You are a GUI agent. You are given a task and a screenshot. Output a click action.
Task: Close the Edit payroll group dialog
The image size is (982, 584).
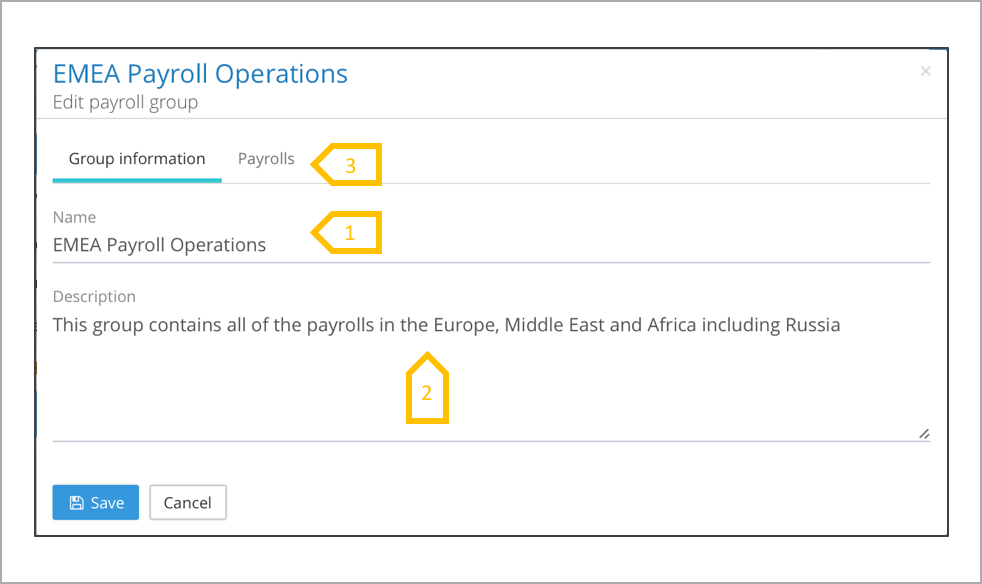click(925, 71)
